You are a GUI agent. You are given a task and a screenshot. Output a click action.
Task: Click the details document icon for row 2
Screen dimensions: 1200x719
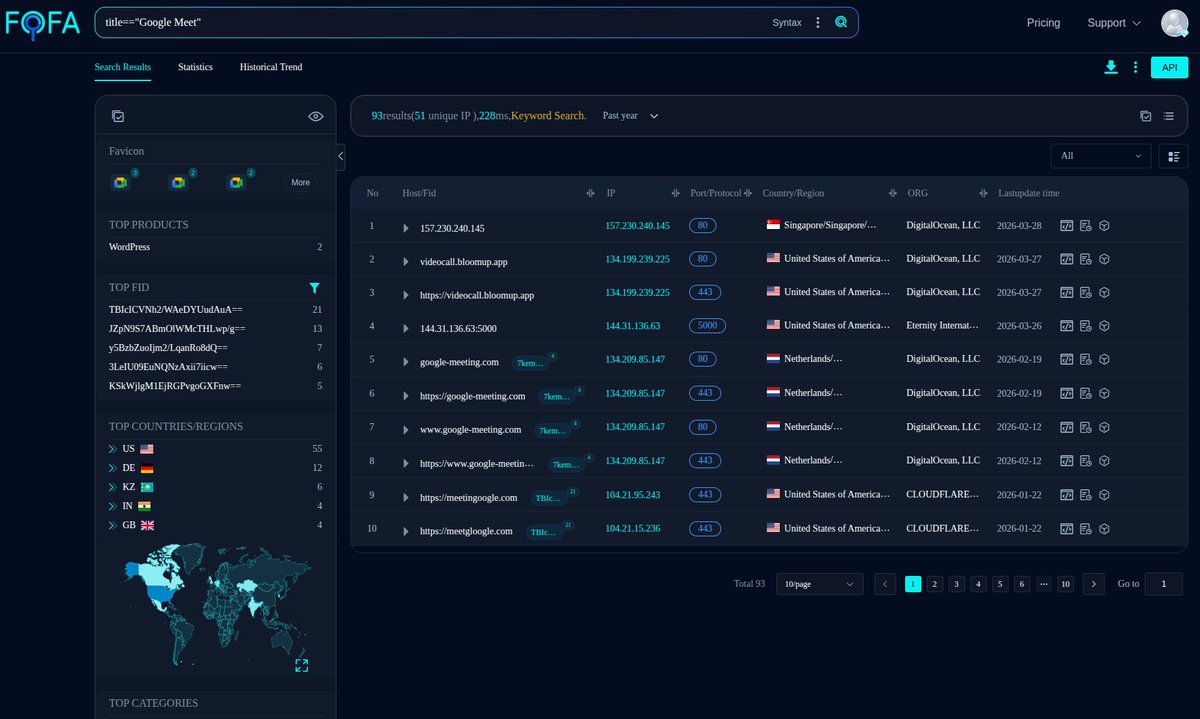[x=1085, y=259]
